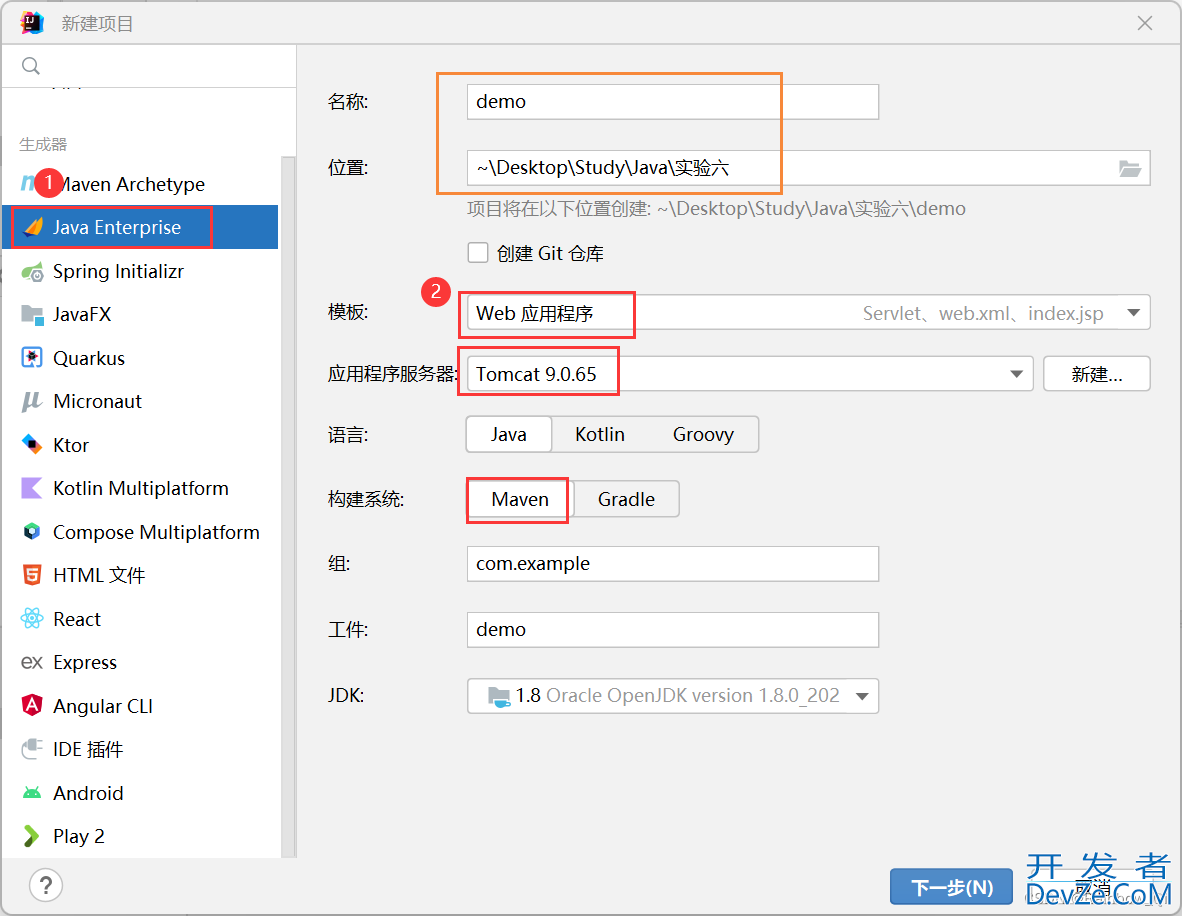The width and height of the screenshot is (1182, 916).
Task: Click the group field com.example
Action: click(x=672, y=564)
